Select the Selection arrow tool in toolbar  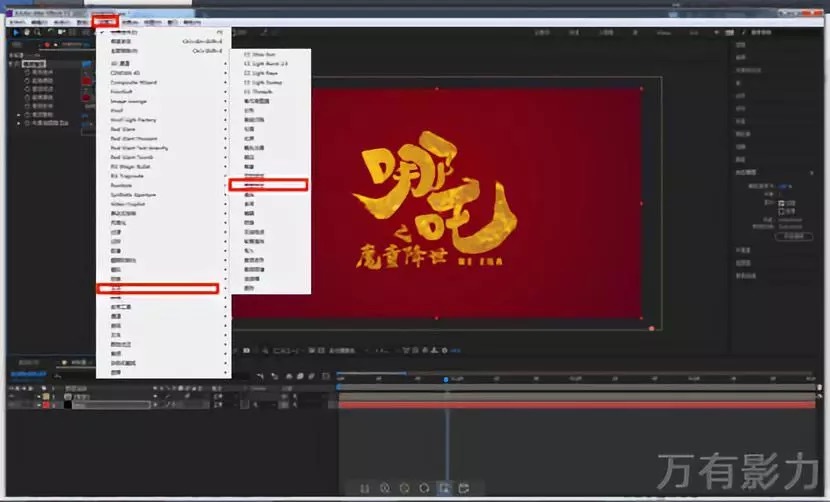pos(16,33)
